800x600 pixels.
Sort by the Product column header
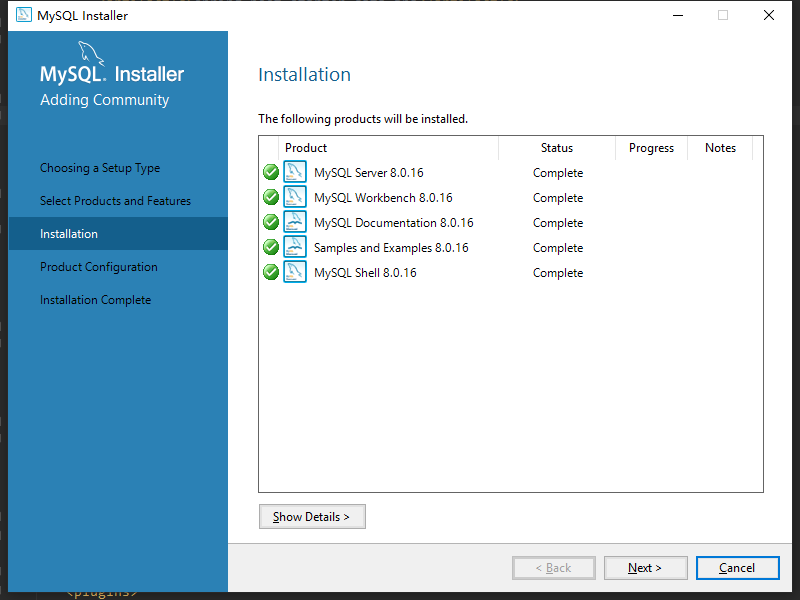tap(388, 148)
